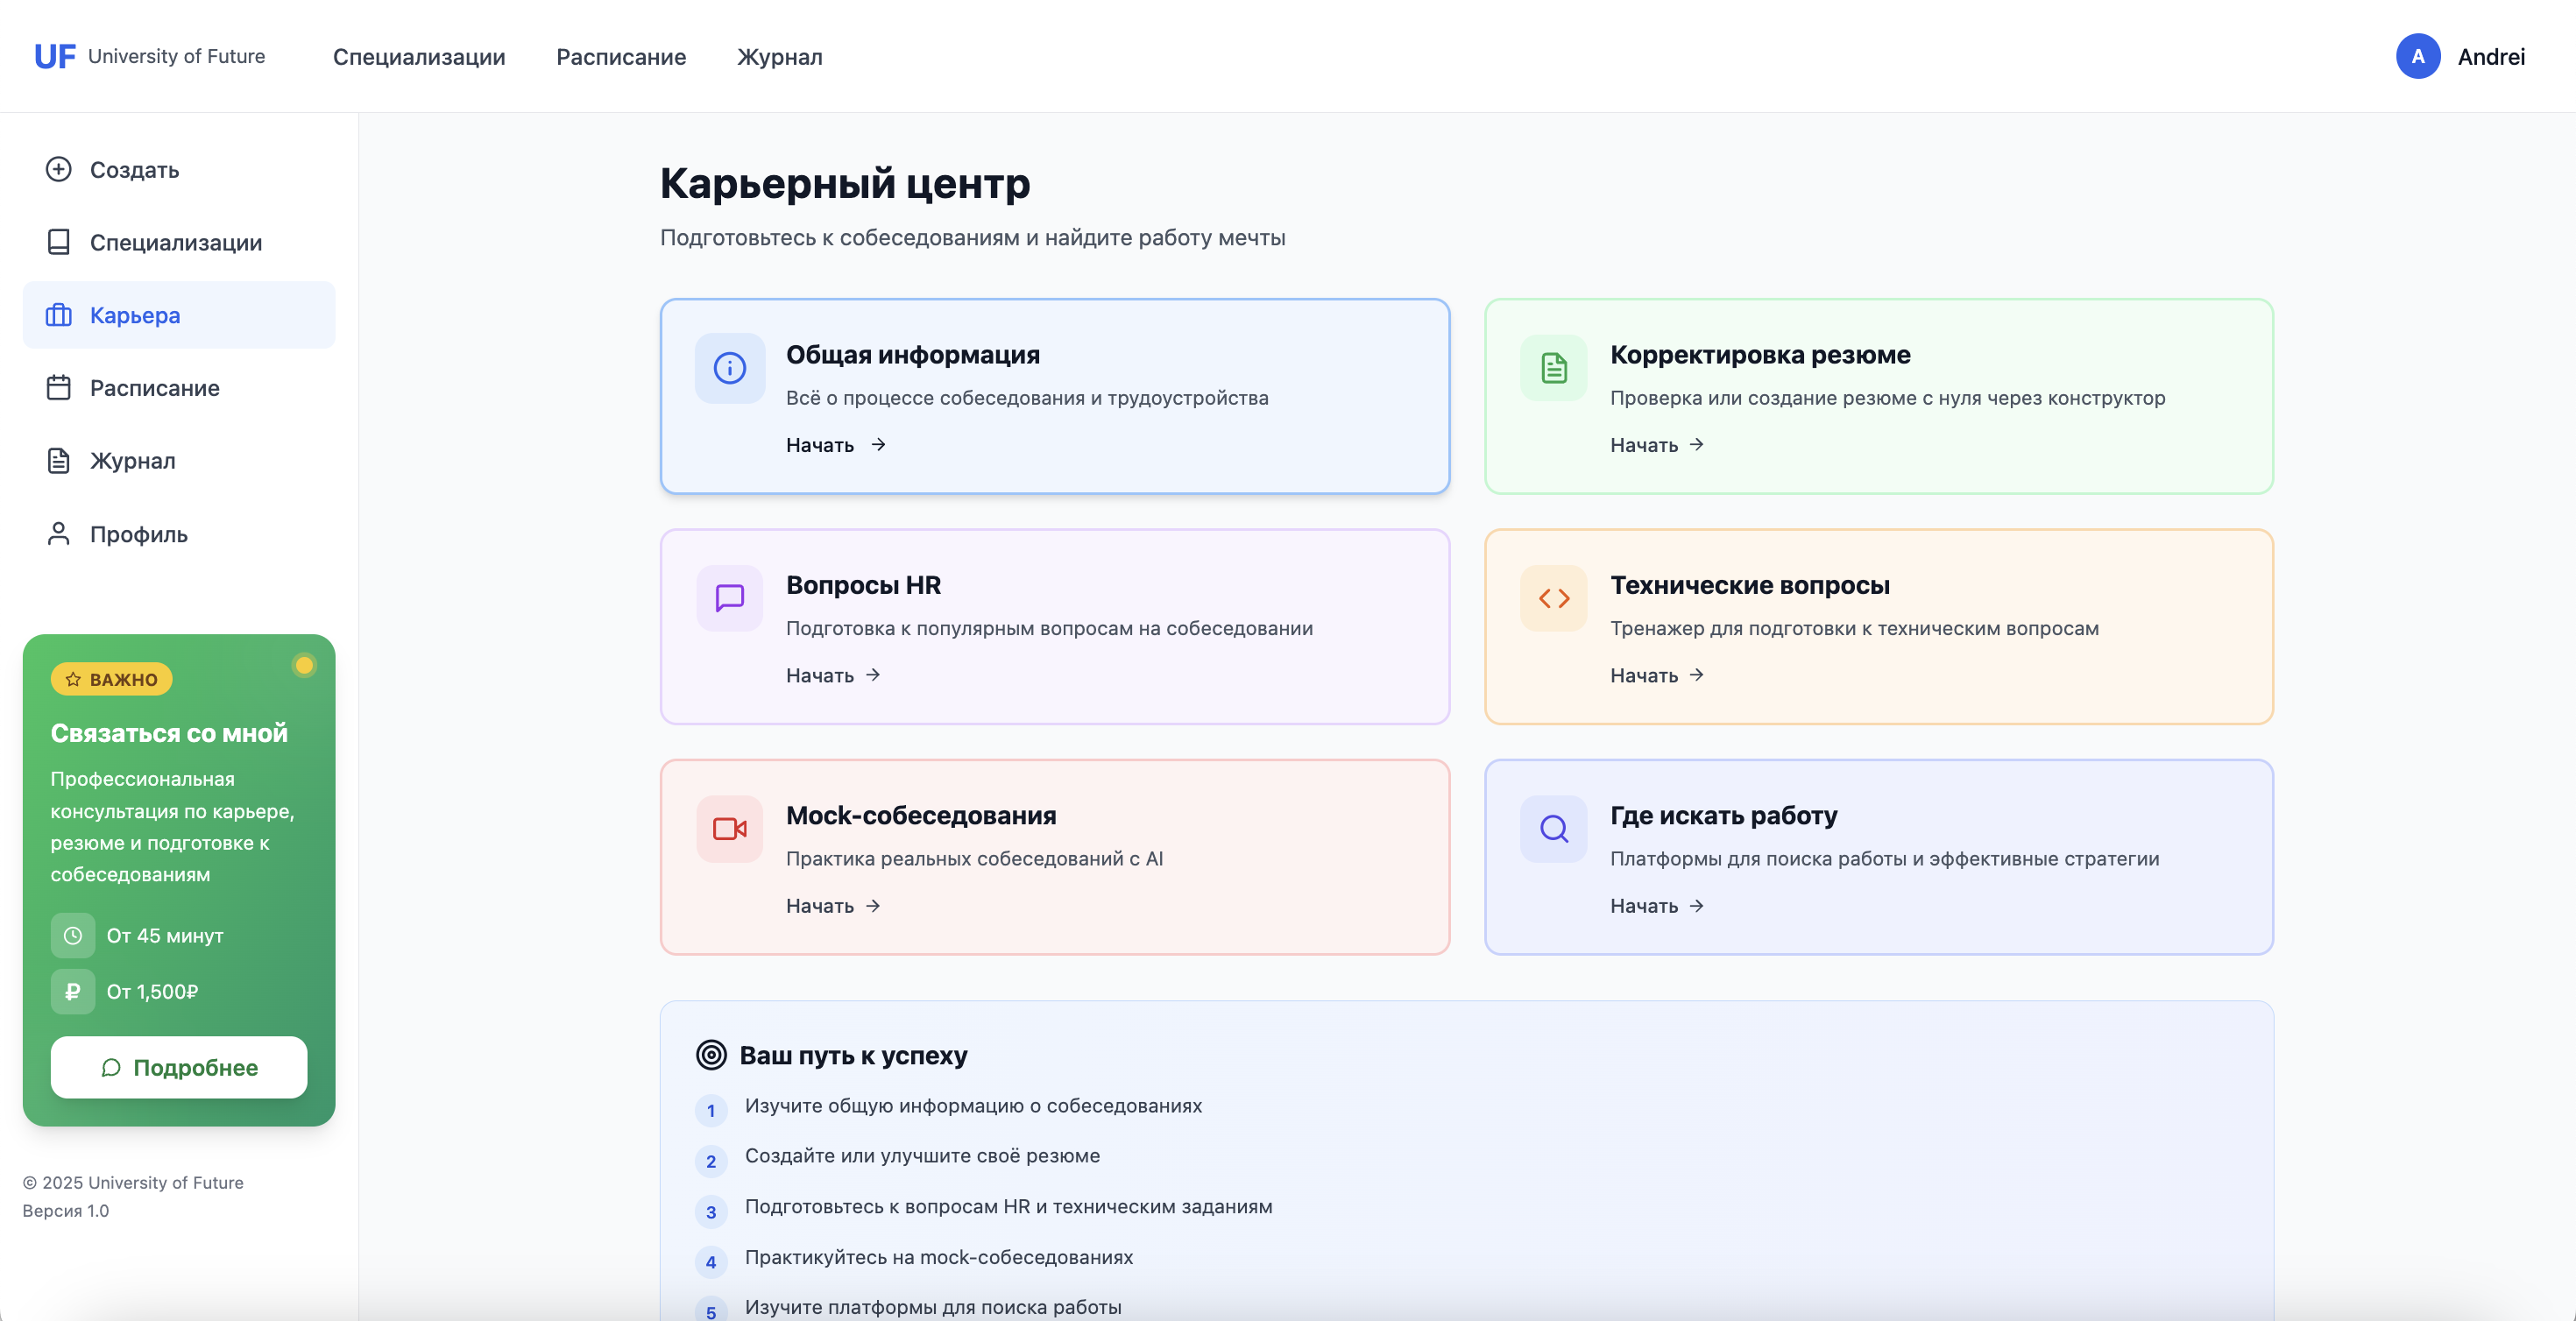Screen dimensions: 2576x1321
Task: Click the blue avatar circle with letter A
Action: coord(2418,56)
